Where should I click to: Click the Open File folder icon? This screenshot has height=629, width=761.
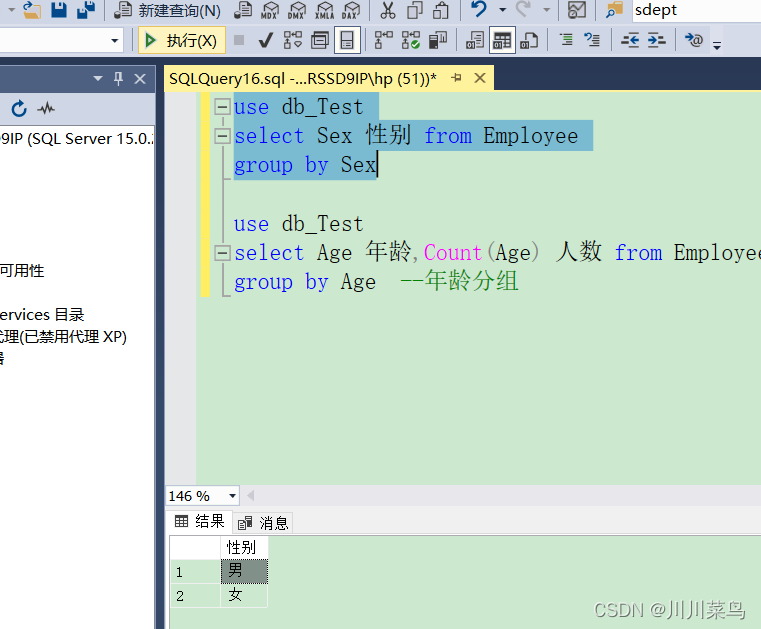pos(32,10)
